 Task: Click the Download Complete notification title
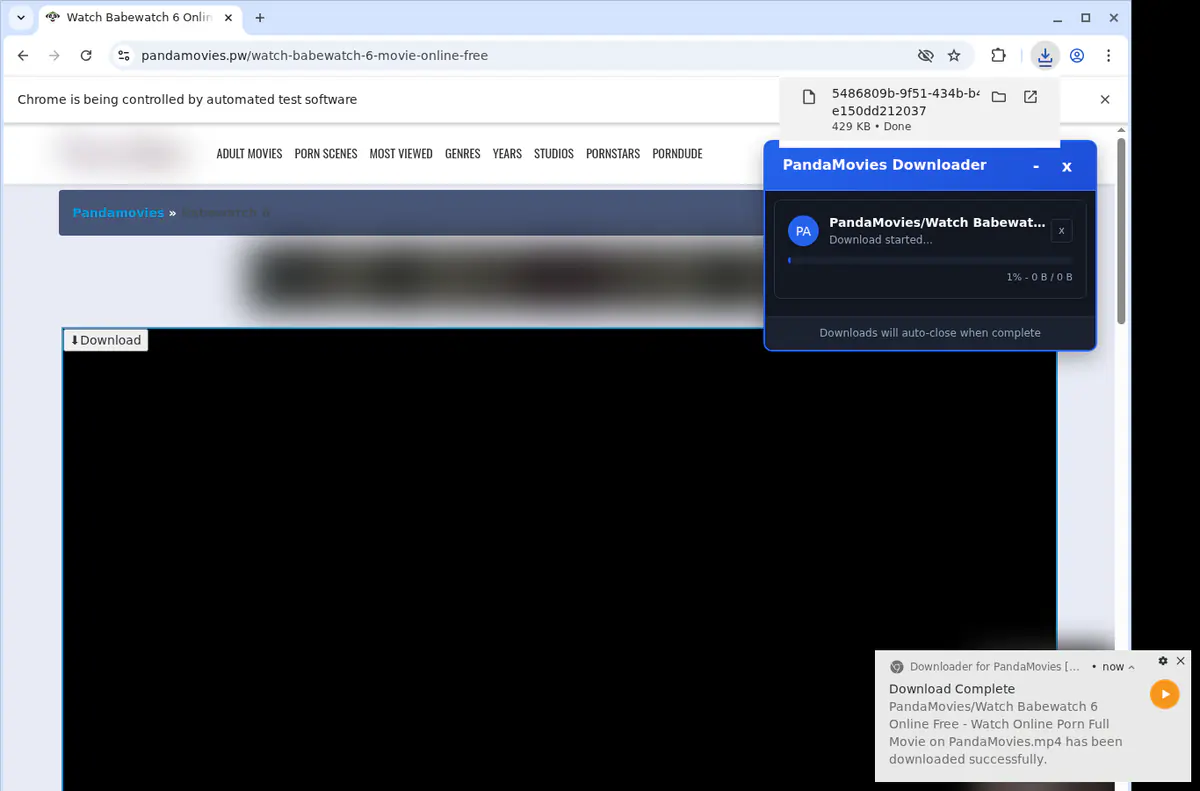pos(952,689)
